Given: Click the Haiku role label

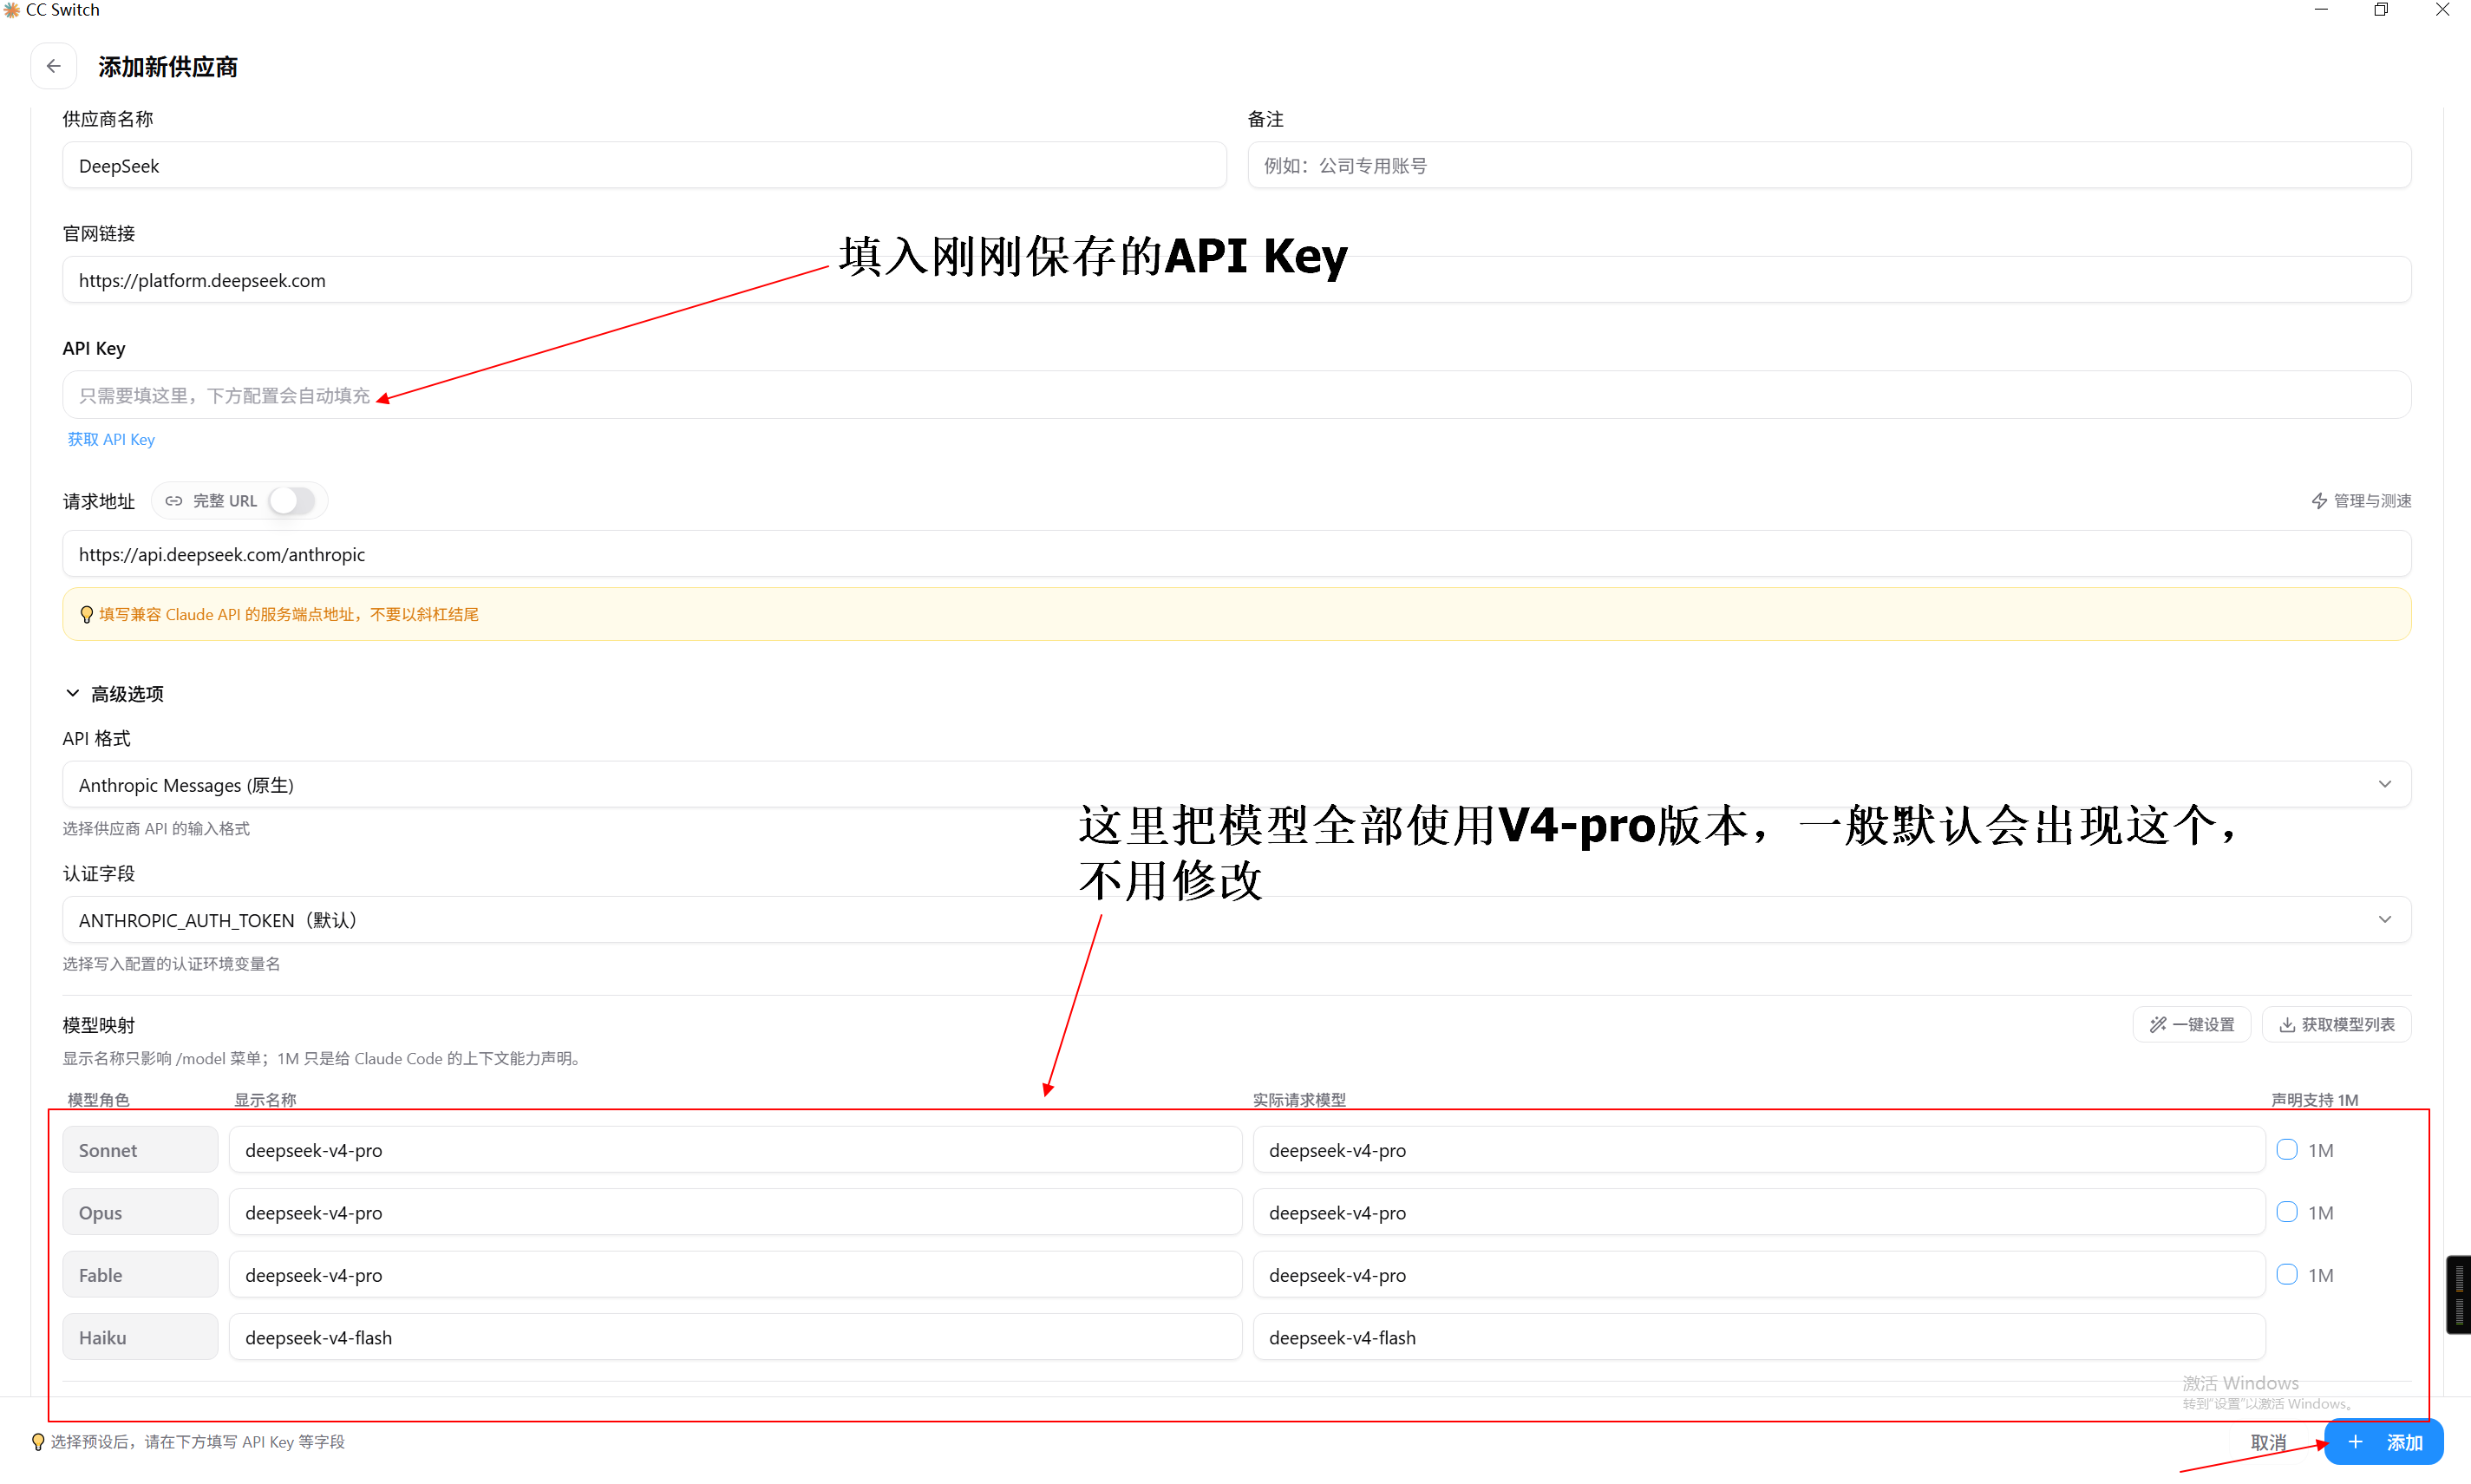Looking at the screenshot, I should 140,1337.
